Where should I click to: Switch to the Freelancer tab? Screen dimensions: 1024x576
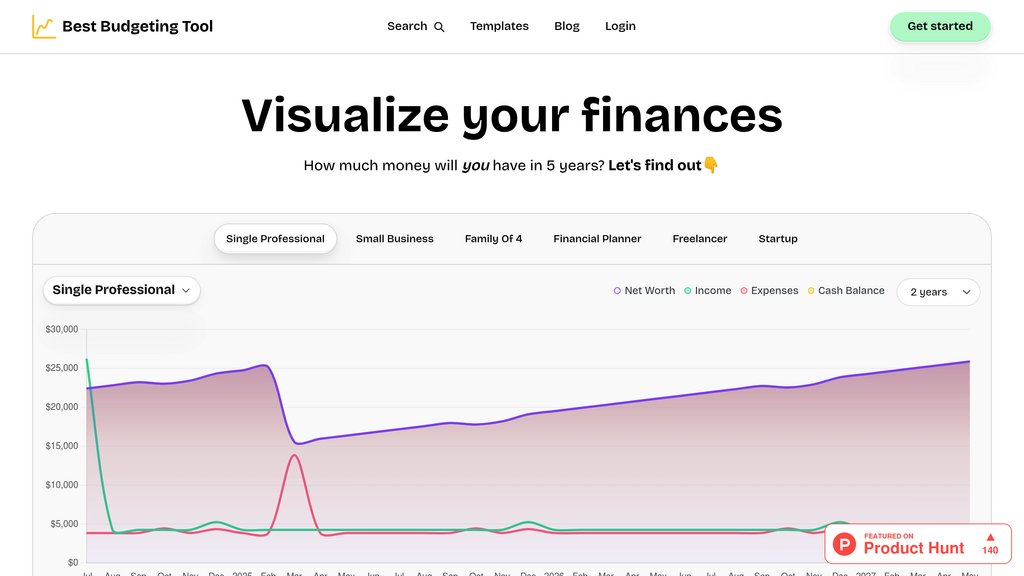click(x=699, y=239)
